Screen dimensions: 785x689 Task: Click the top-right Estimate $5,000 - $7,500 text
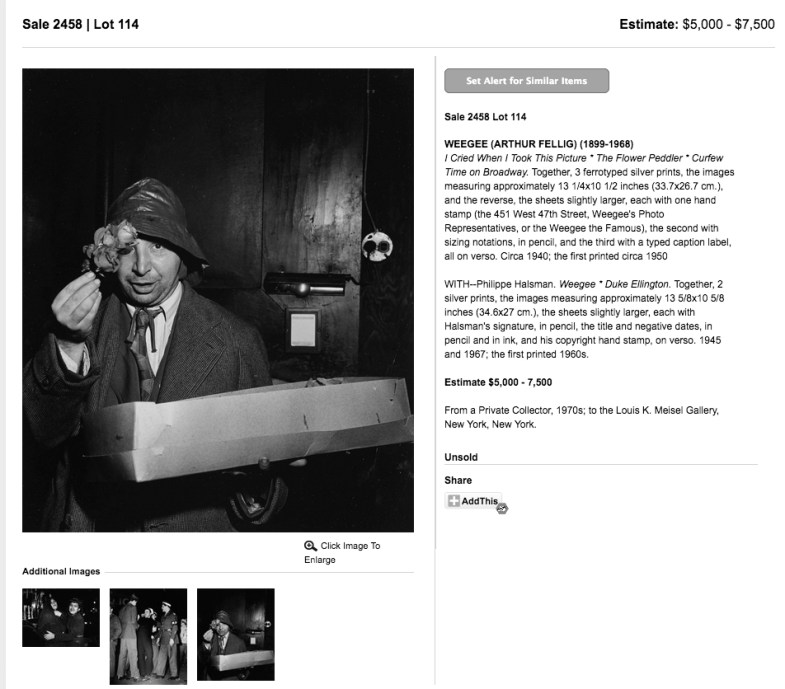tap(697, 24)
